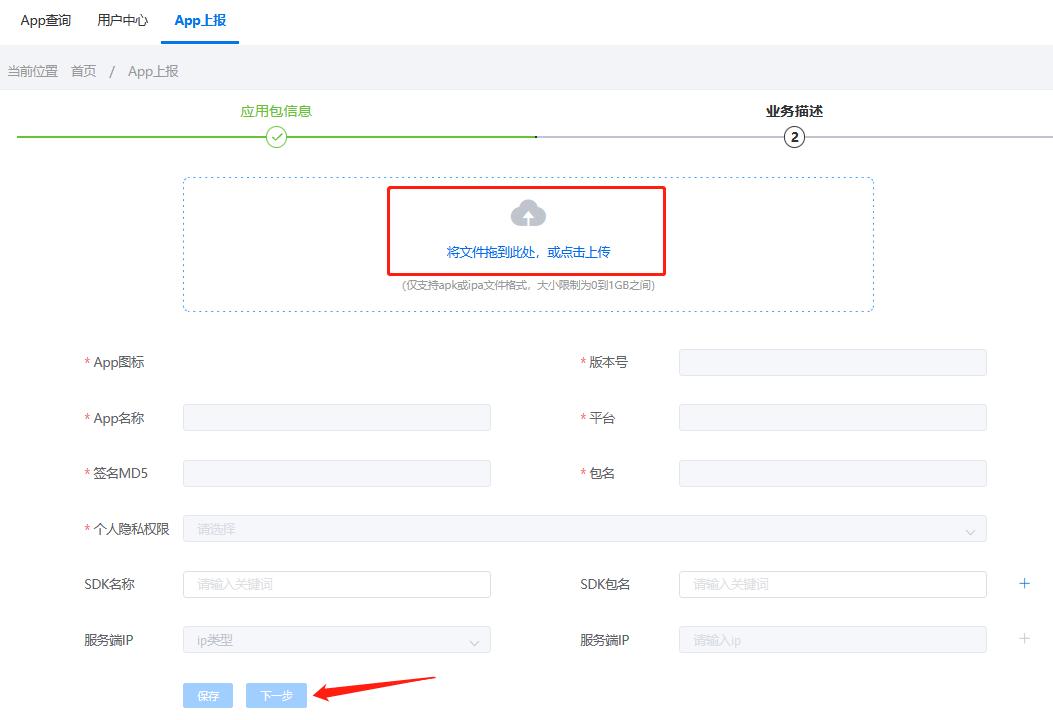Click into the App名称 input field

[x=336, y=417]
